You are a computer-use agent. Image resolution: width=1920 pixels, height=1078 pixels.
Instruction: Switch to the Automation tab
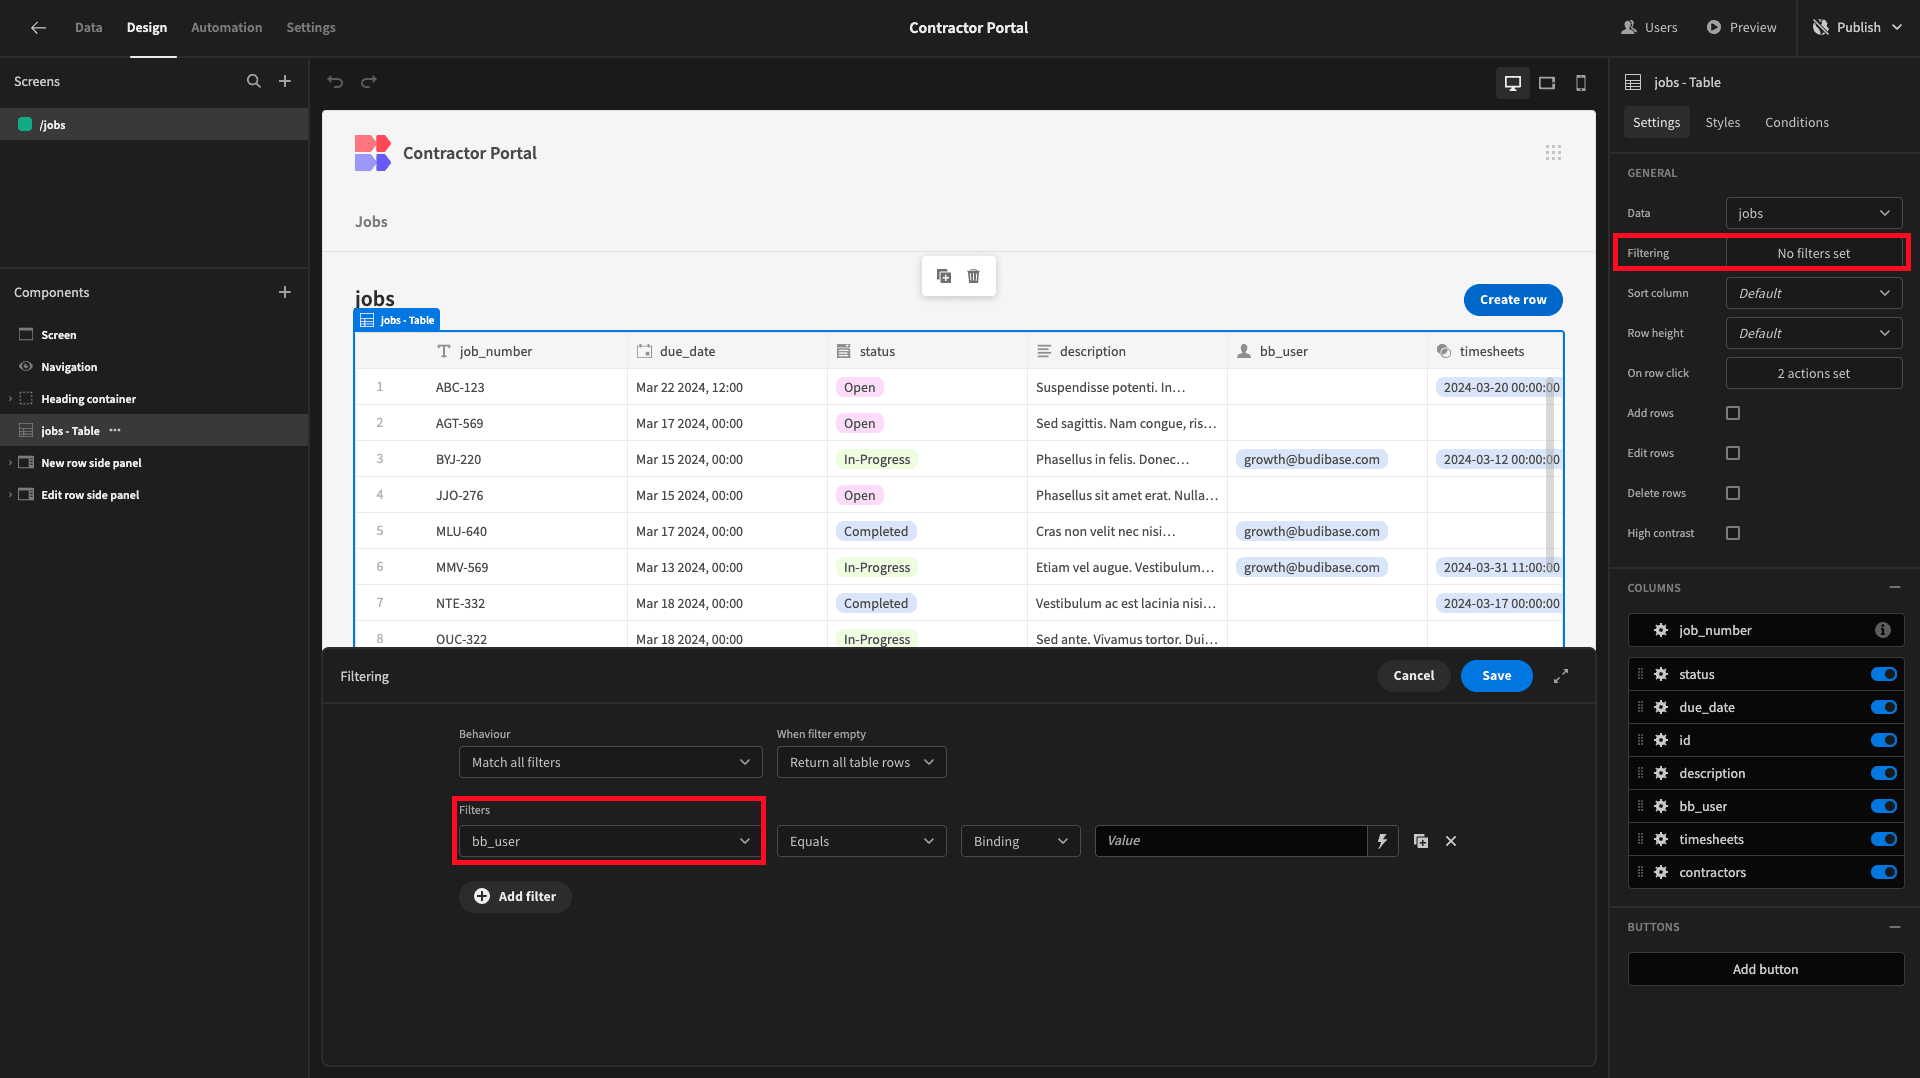tap(226, 28)
